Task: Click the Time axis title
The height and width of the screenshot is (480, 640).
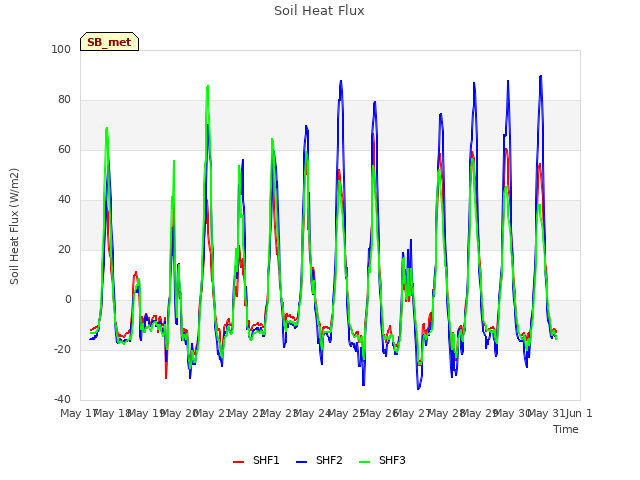Action: (x=566, y=429)
